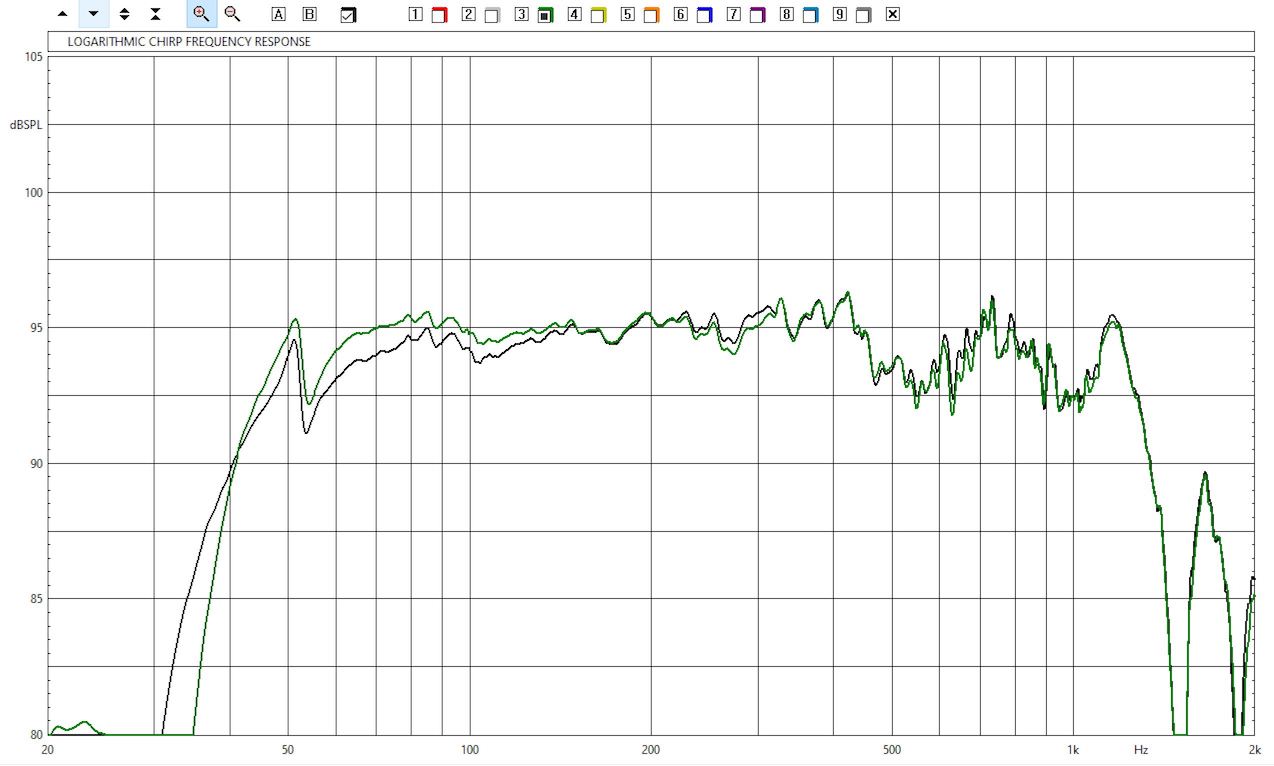Store curve in overlay slot 2
1274x766 pixels.
pos(468,14)
